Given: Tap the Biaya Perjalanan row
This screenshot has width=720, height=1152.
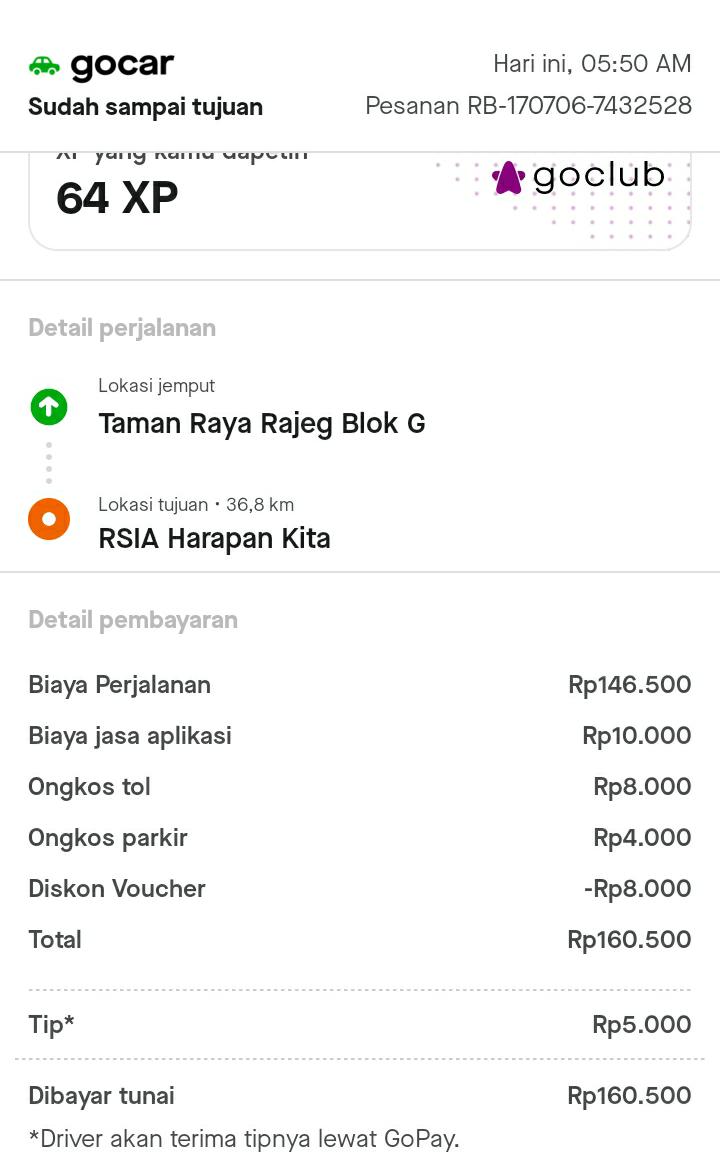Looking at the screenshot, I should (x=360, y=685).
